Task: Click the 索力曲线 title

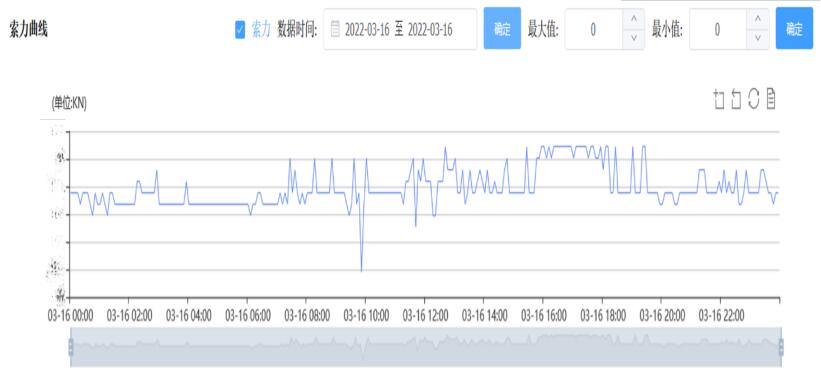Action: (x=28, y=30)
